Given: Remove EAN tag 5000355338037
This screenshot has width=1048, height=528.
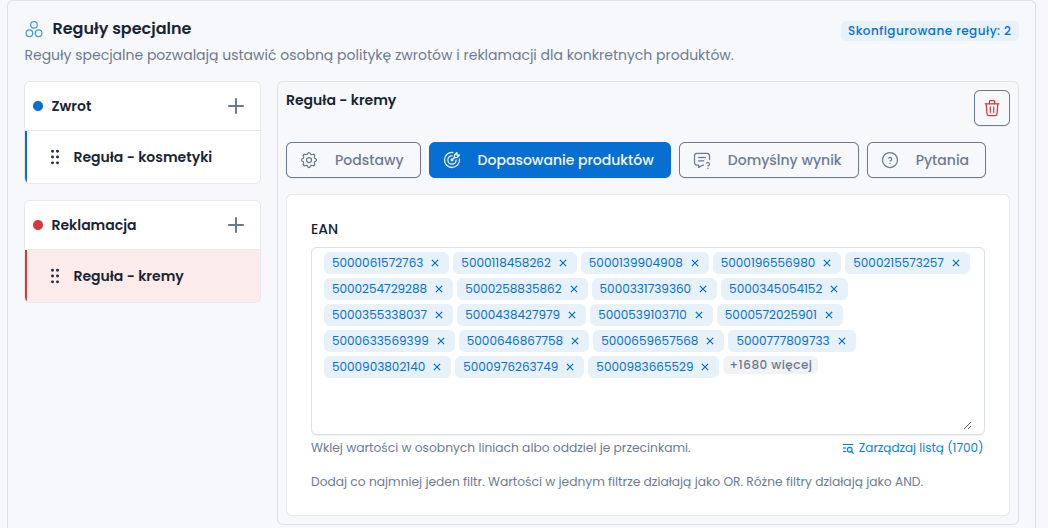Looking at the screenshot, I should click(439, 315).
